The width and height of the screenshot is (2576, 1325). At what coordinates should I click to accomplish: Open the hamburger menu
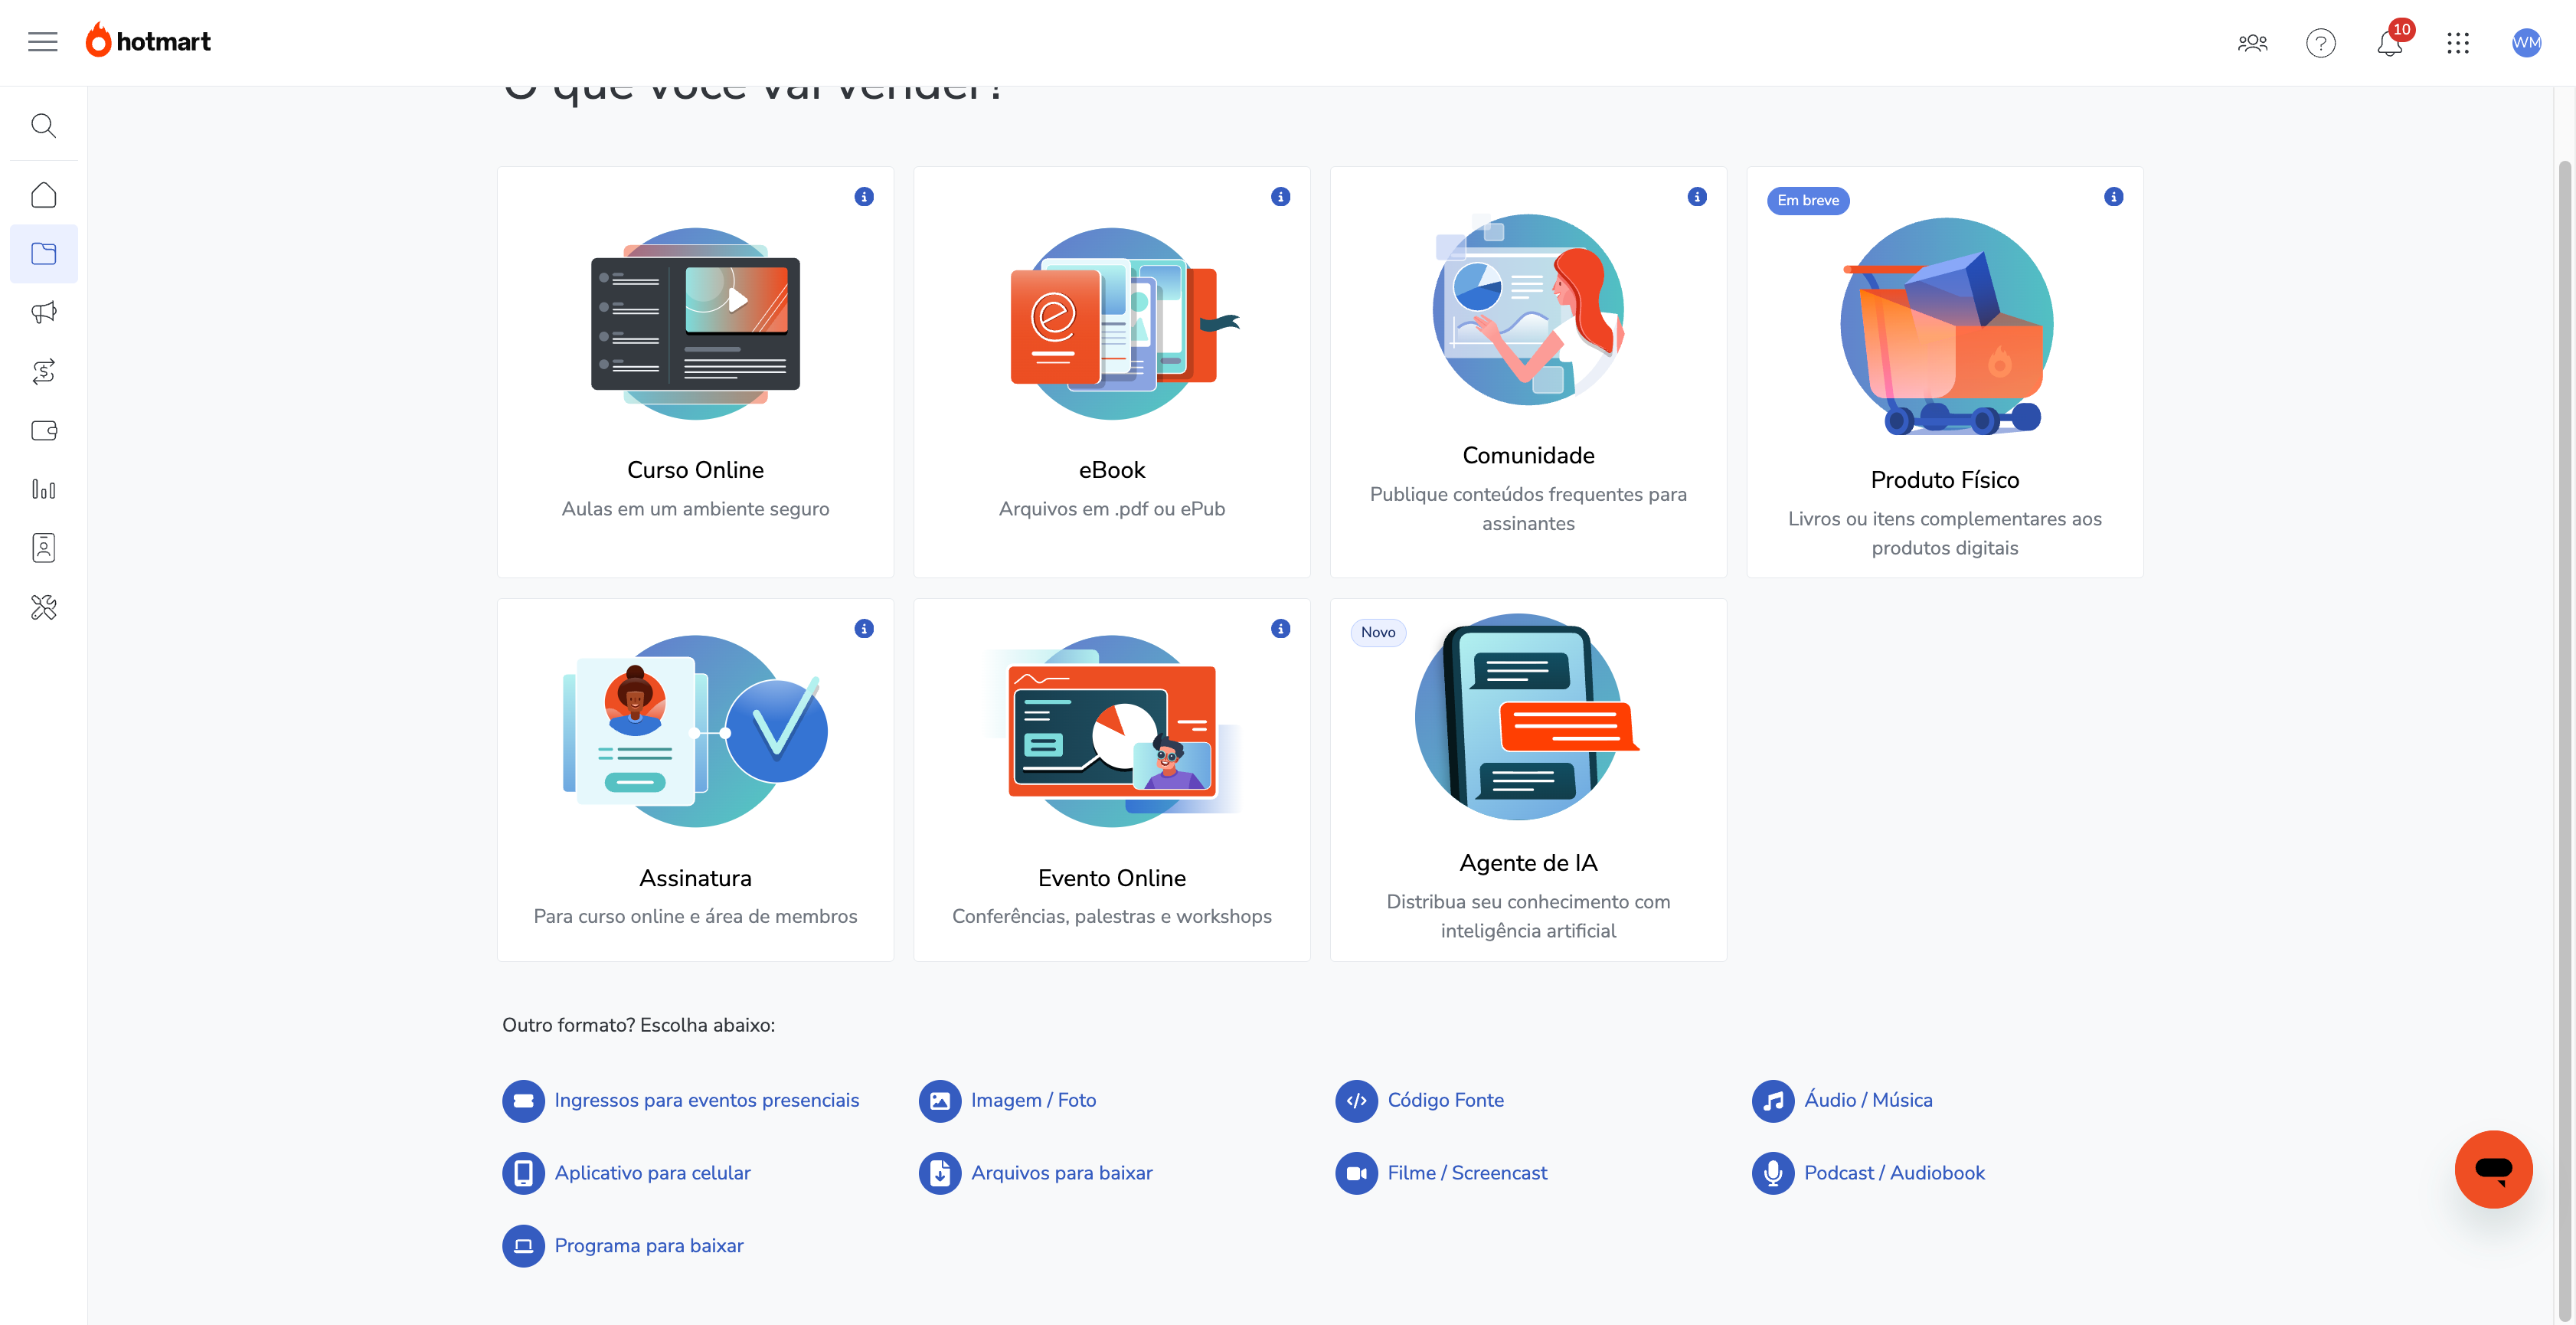point(42,42)
